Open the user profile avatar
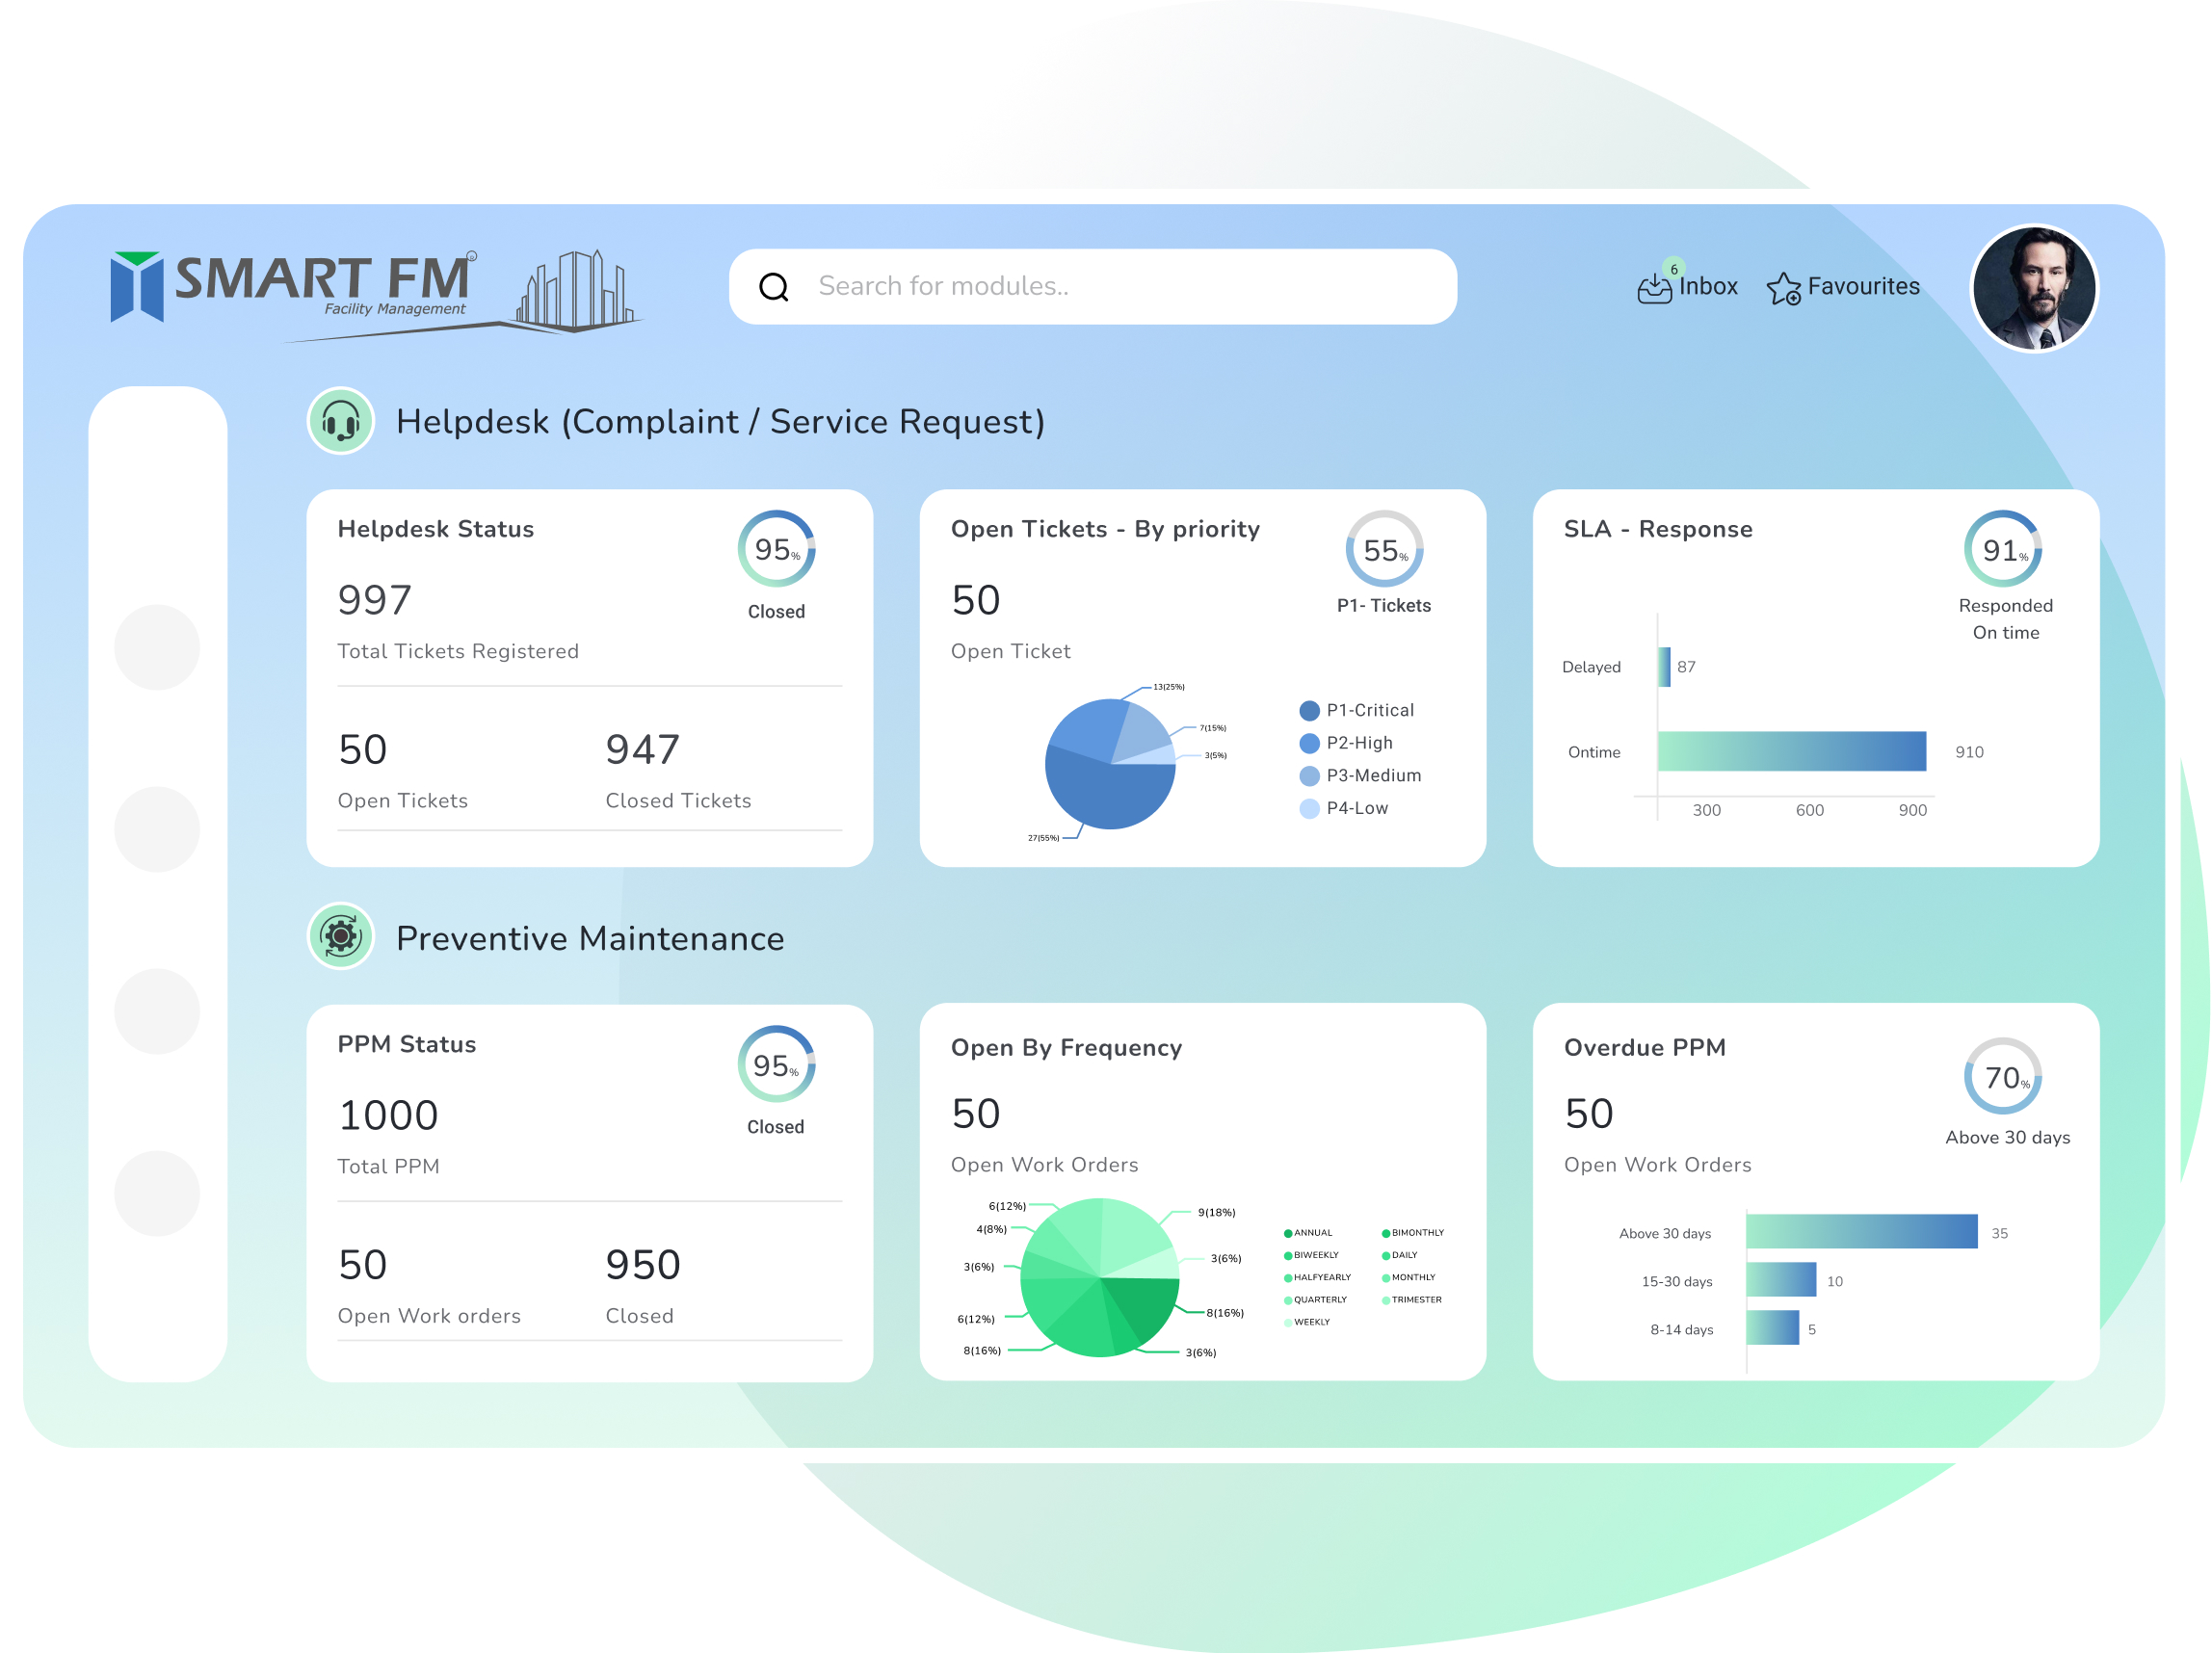Viewport: 2212px width, 1653px height. tap(2035, 289)
